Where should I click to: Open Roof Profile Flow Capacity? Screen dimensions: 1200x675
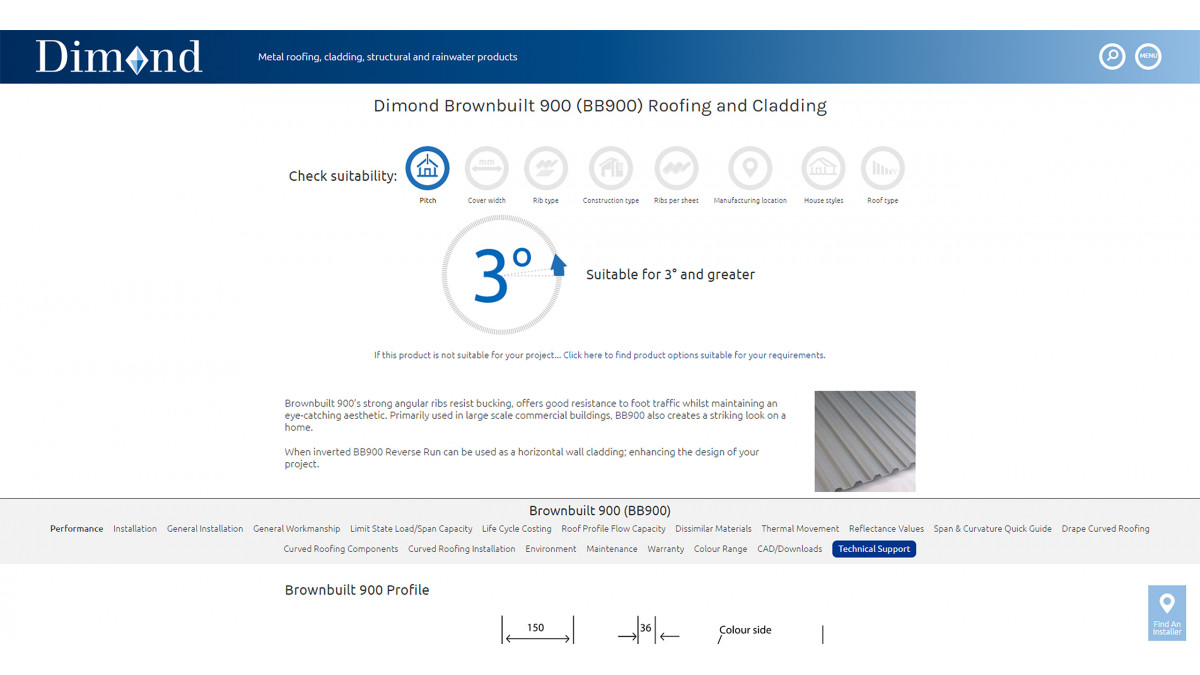(613, 529)
